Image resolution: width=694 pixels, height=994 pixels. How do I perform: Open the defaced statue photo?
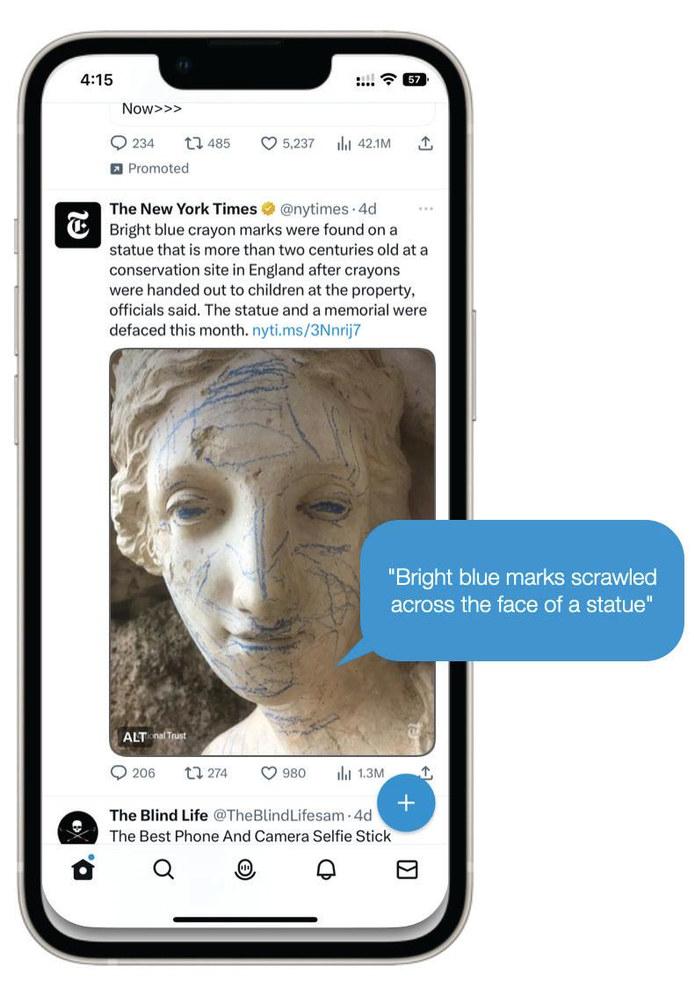pos(272,552)
